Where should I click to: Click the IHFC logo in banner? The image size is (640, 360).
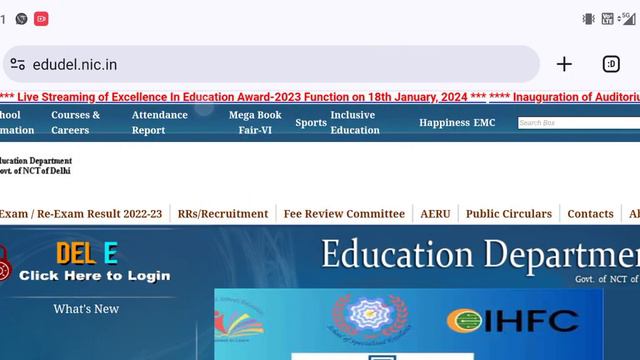[x=513, y=320]
